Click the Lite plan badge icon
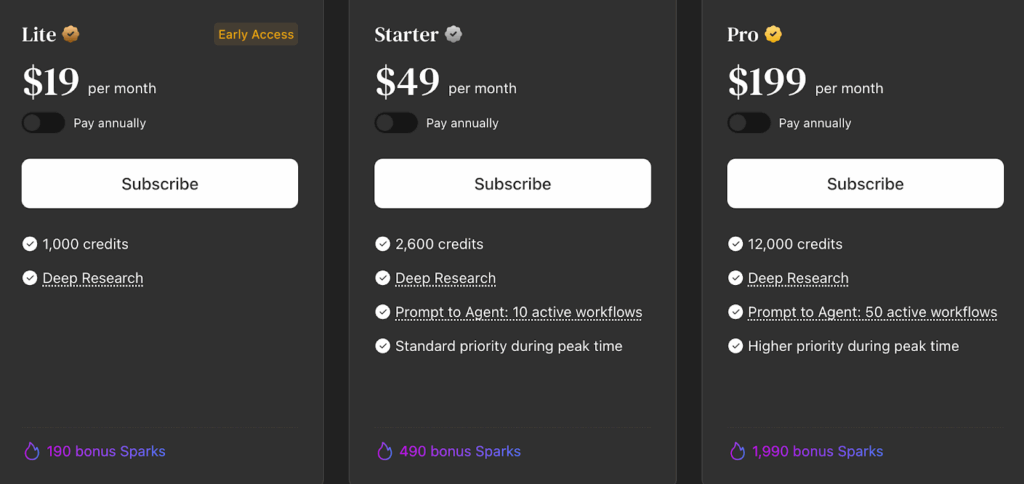1024x484 pixels. coord(71,34)
